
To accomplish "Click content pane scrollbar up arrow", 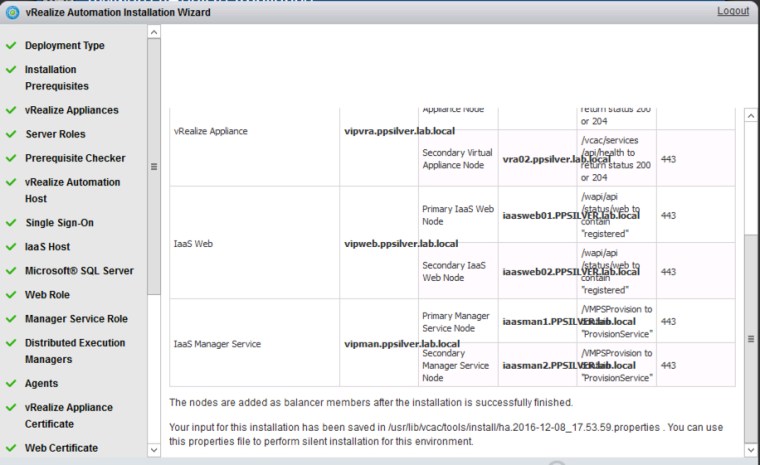I will [750, 115].
